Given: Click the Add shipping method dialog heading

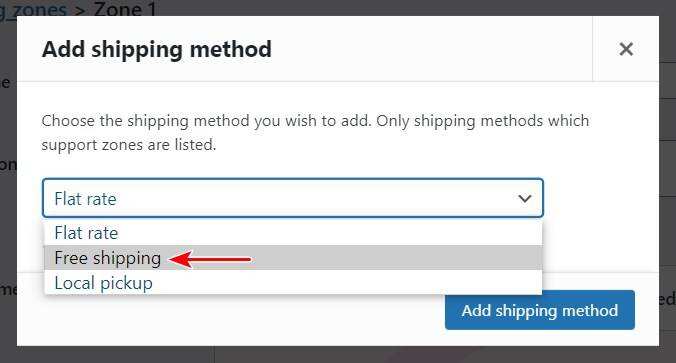Looking at the screenshot, I should pos(157,49).
